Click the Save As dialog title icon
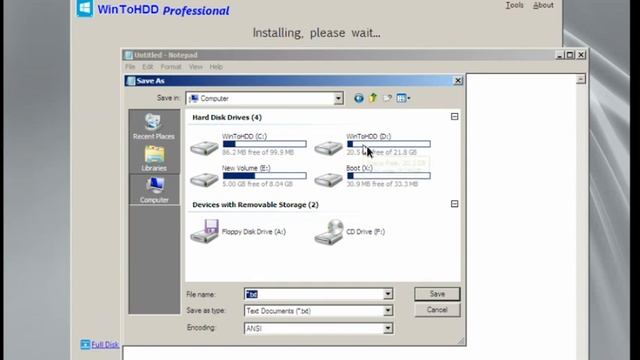The height and width of the screenshot is (360, 640). (x=131, y=81)
